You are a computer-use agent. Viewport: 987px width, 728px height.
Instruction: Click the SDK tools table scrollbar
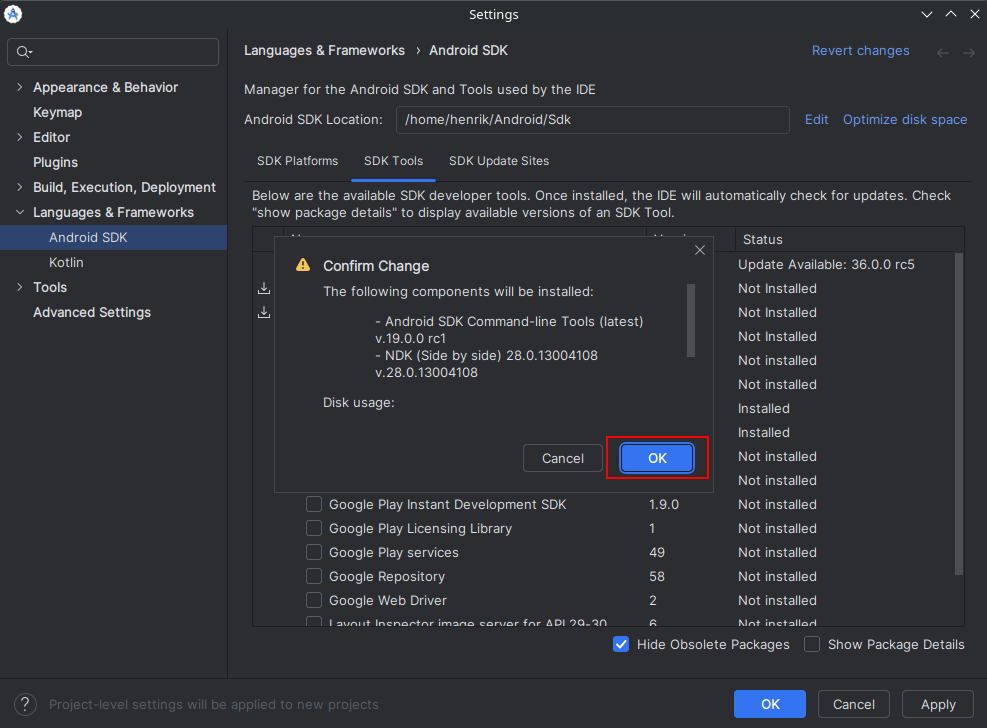959,414
